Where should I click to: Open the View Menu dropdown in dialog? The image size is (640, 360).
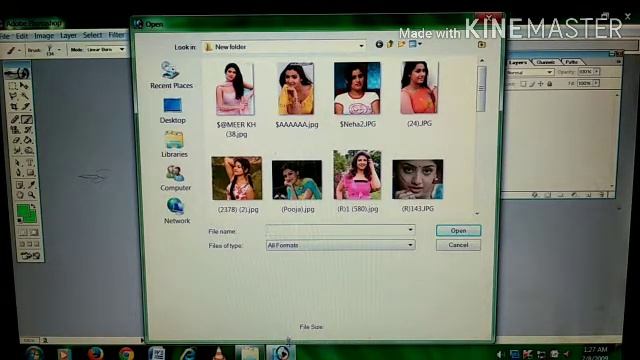coord(415,44)
